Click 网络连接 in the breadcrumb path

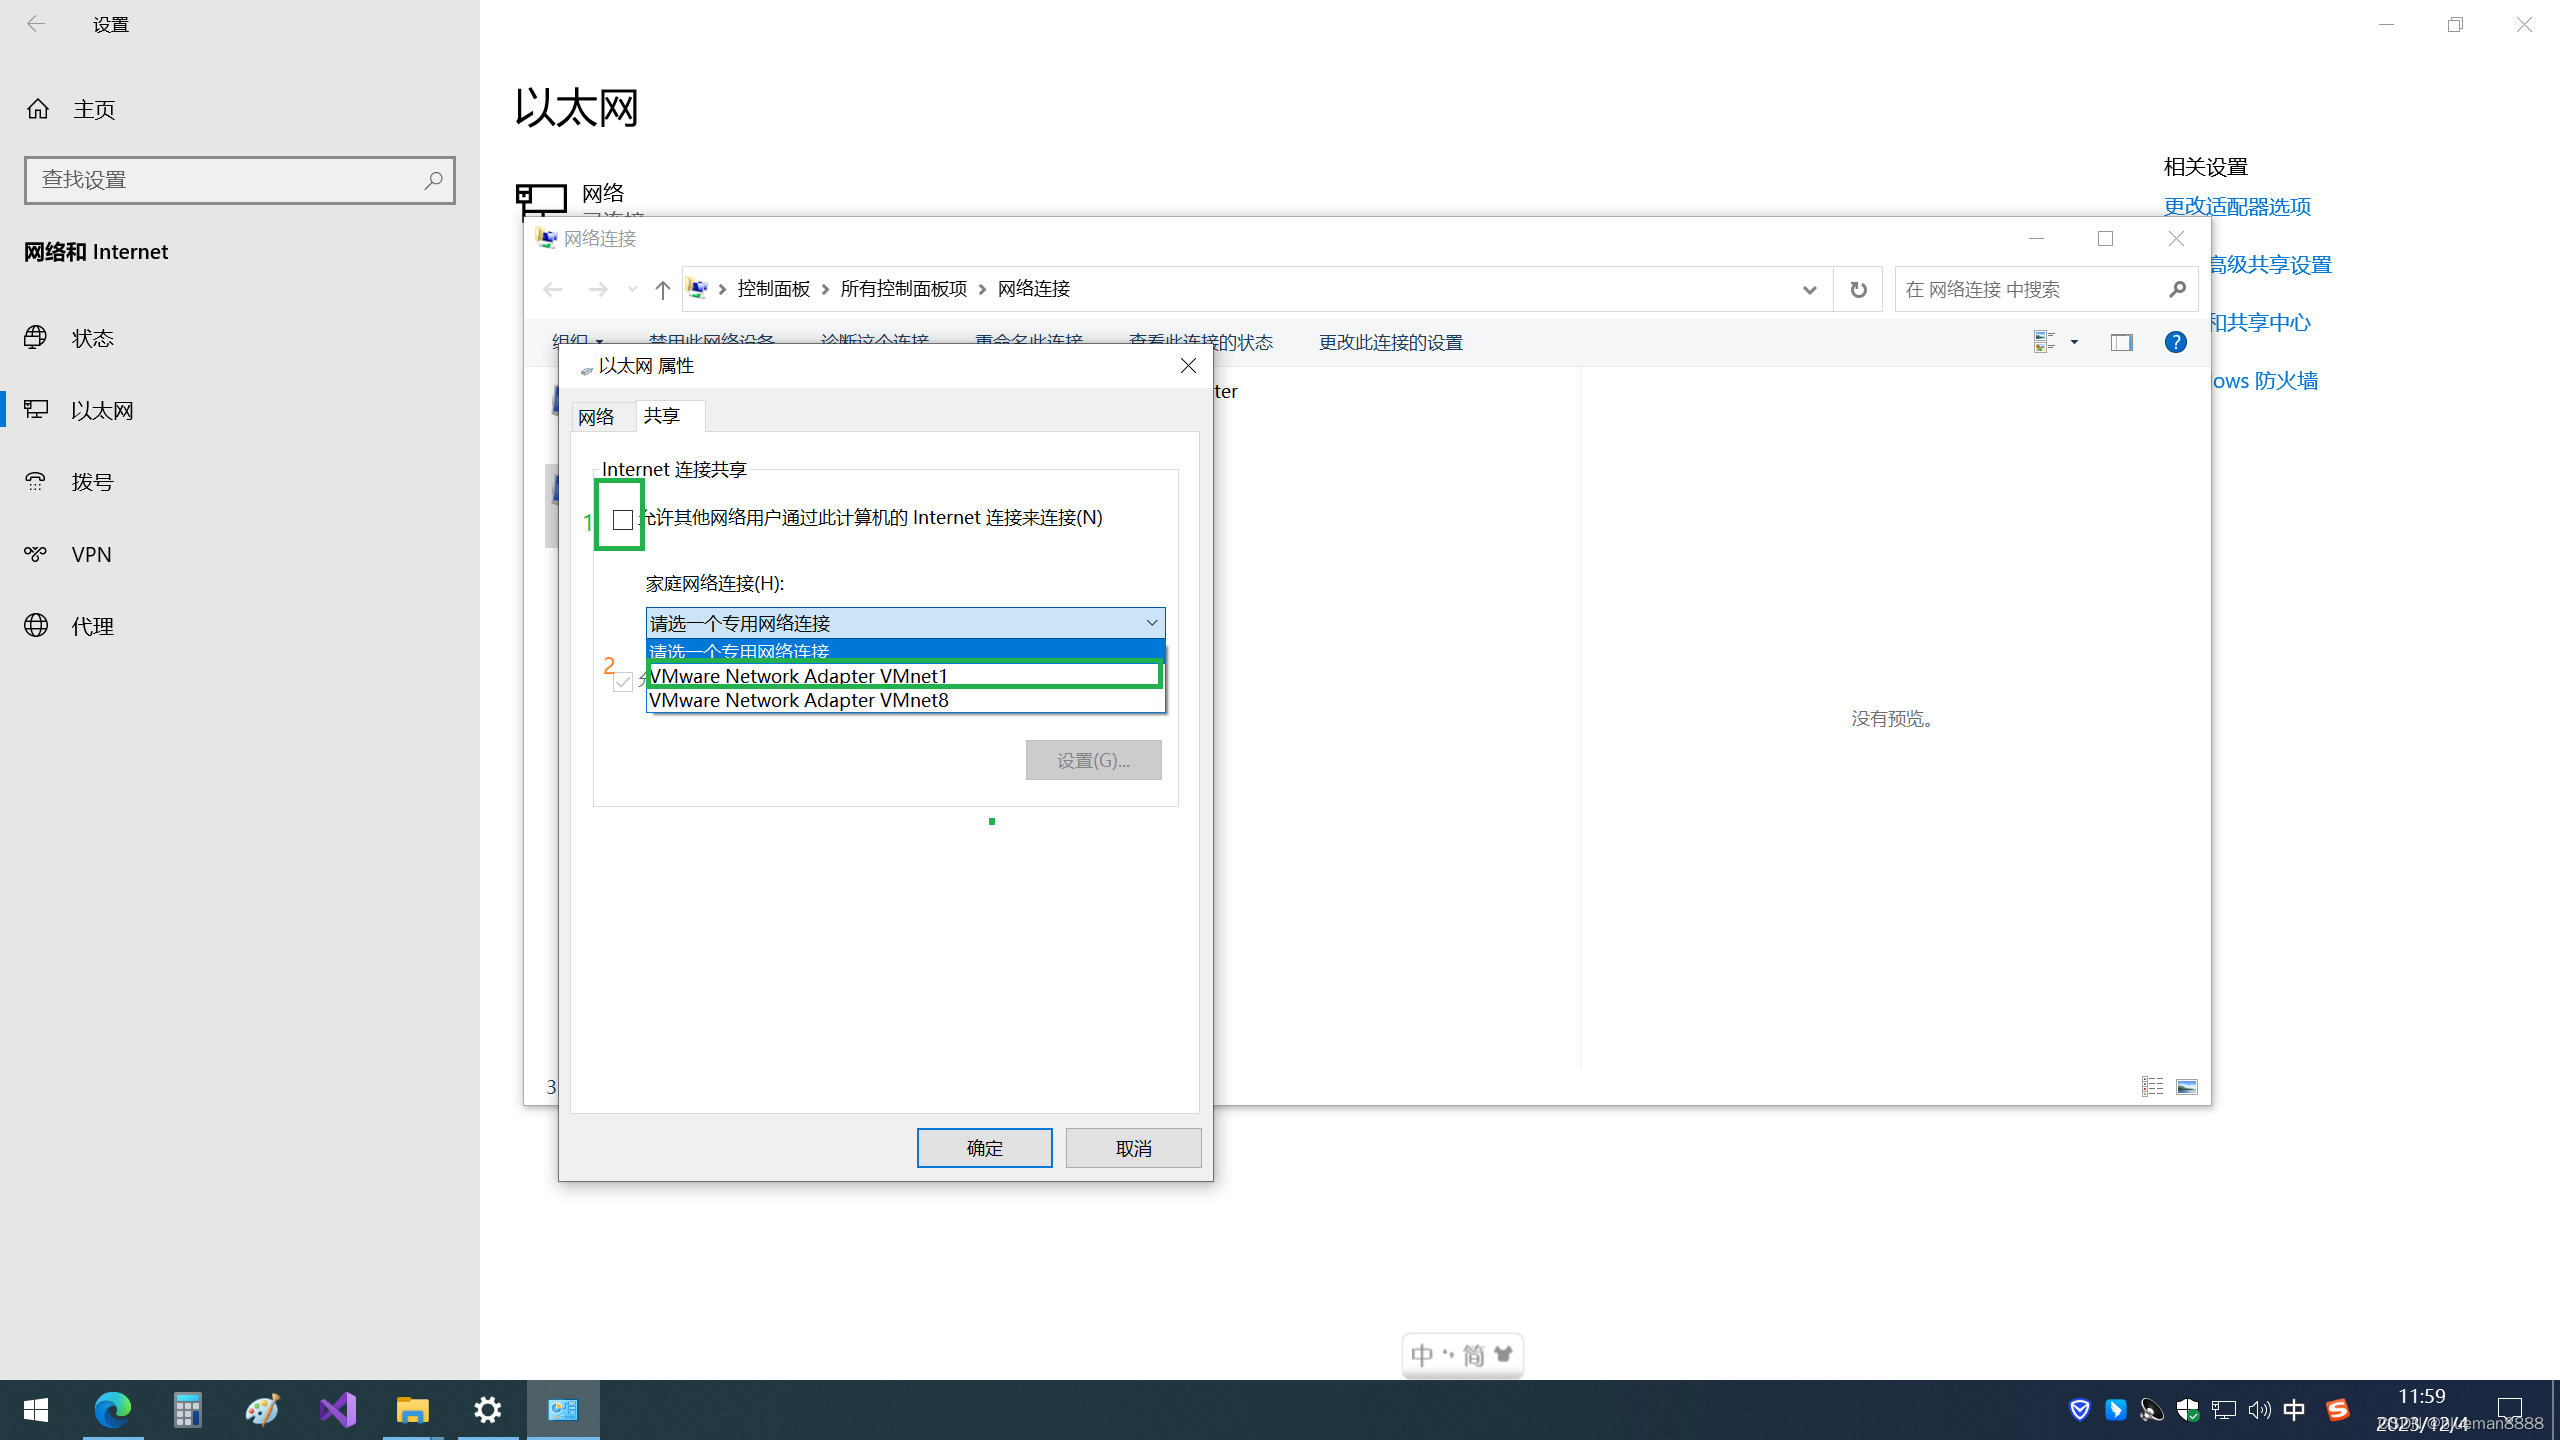(x=1034, y=289)
